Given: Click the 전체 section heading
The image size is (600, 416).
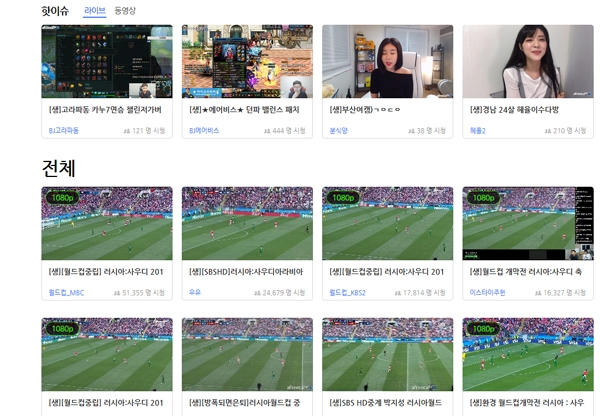Looking at the screenshot, I should click(59, 168).
